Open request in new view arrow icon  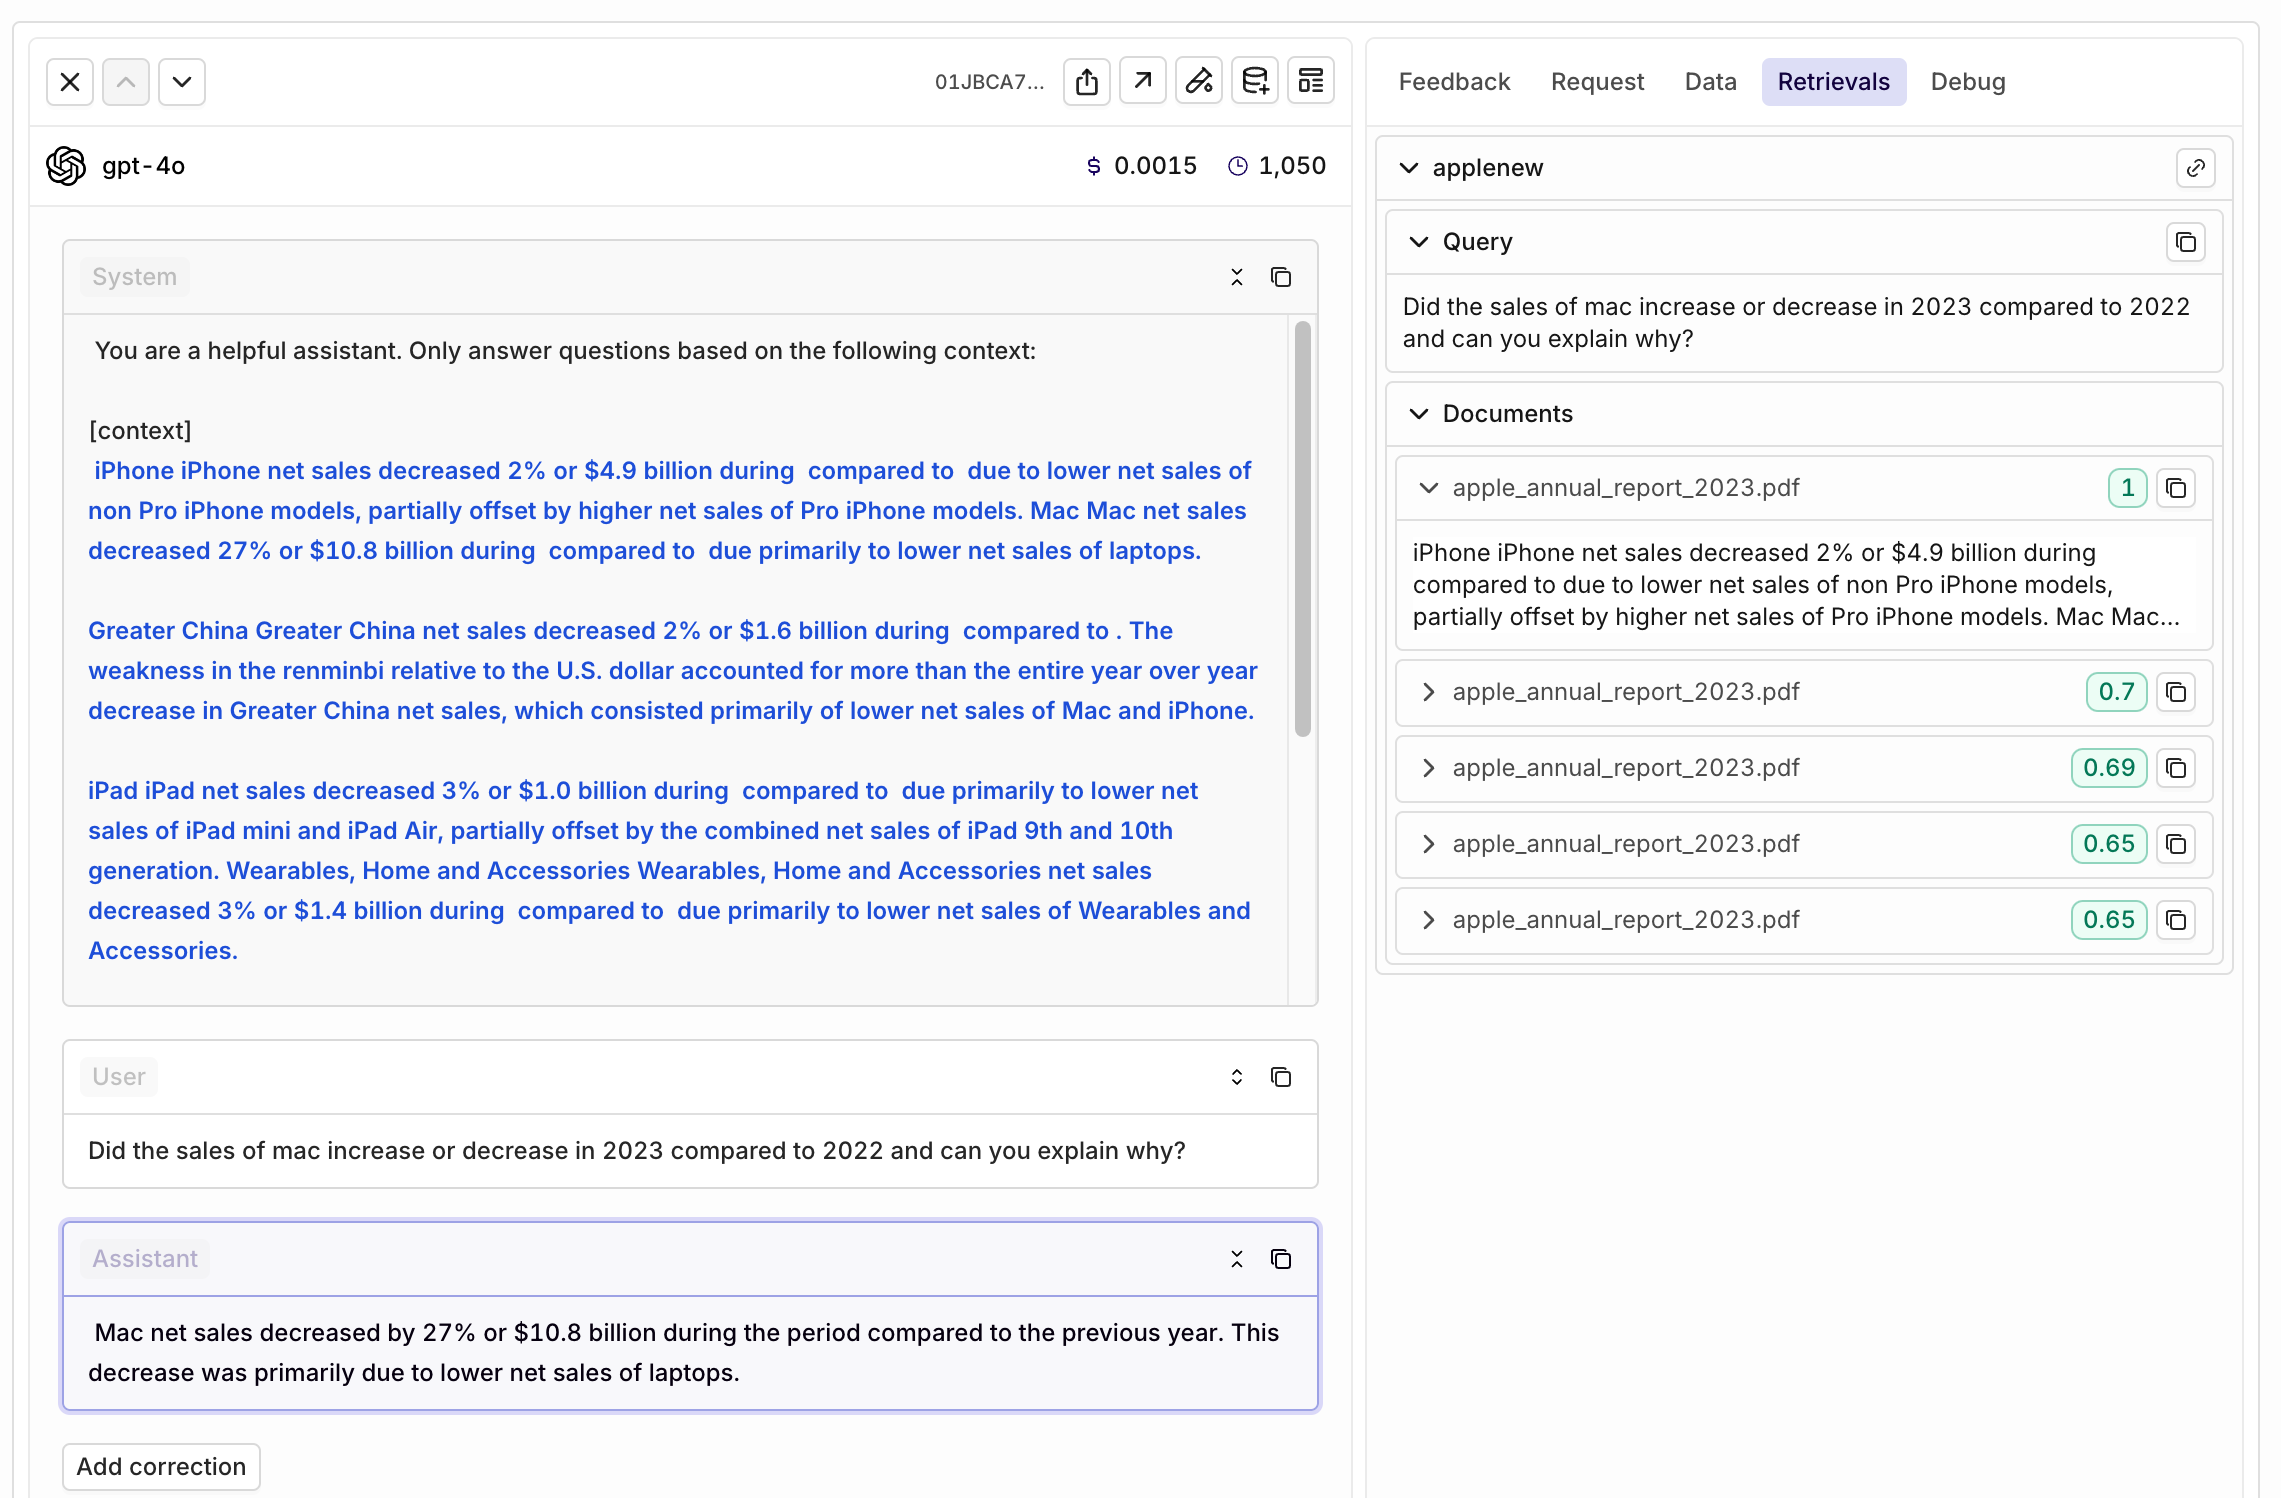click(1143, 82)
